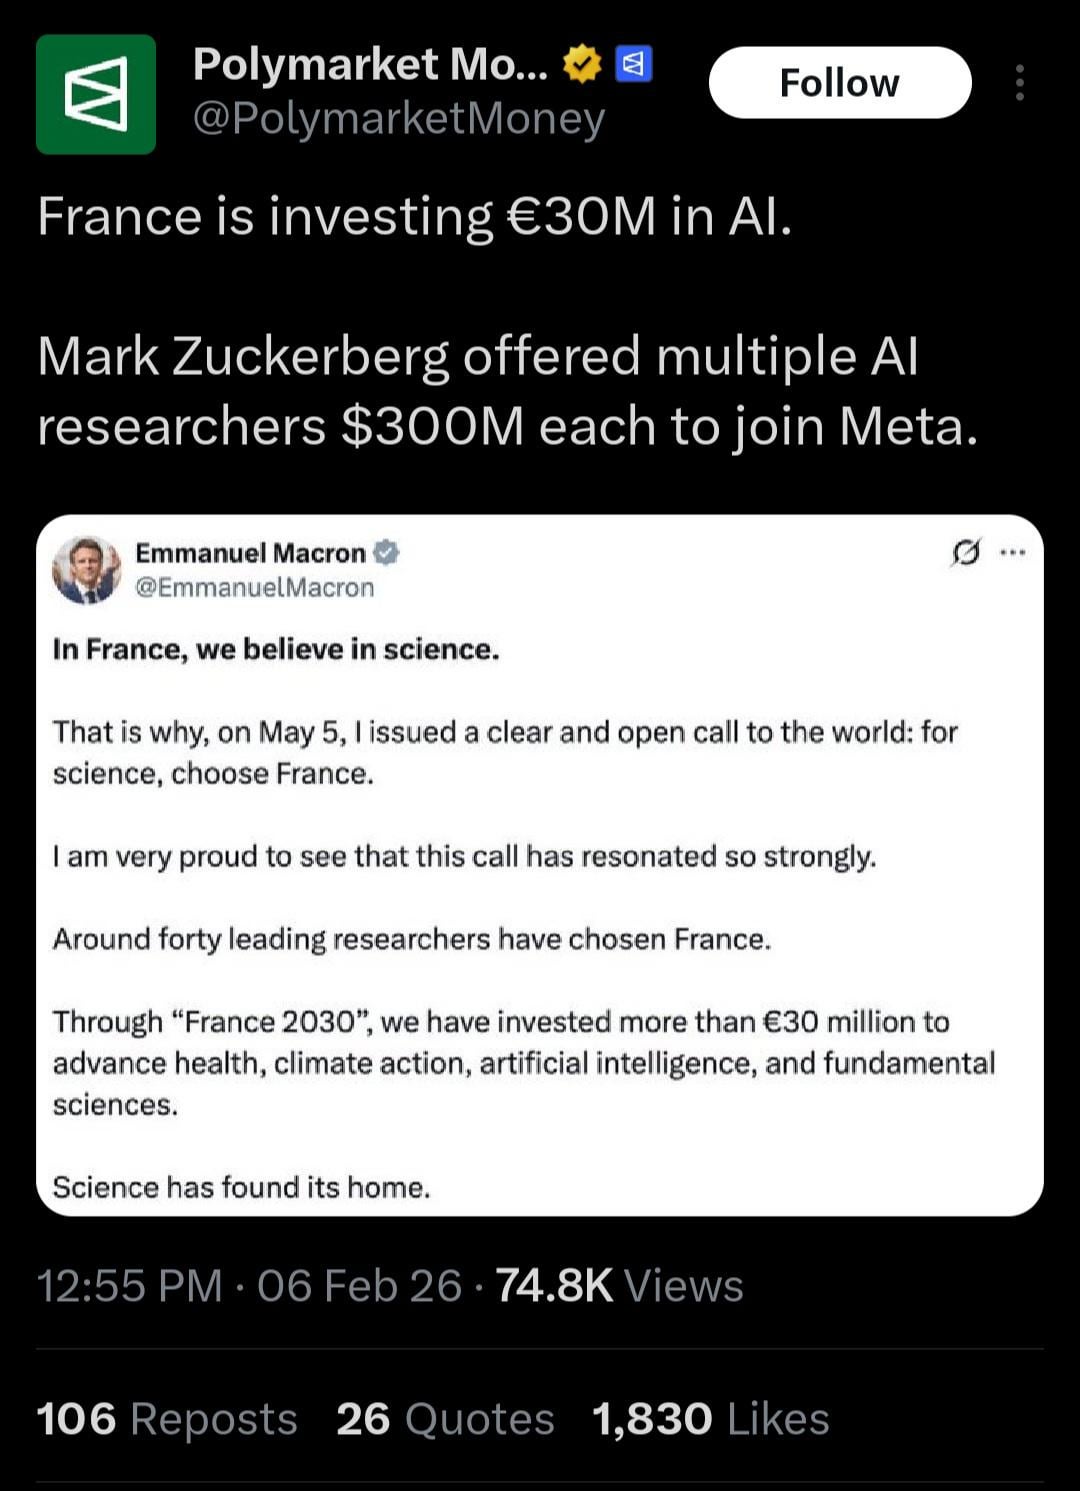Screen dimensions: 1080x1491
Task: Open the @PolymarketMoney handle
Action: point(398,119)
